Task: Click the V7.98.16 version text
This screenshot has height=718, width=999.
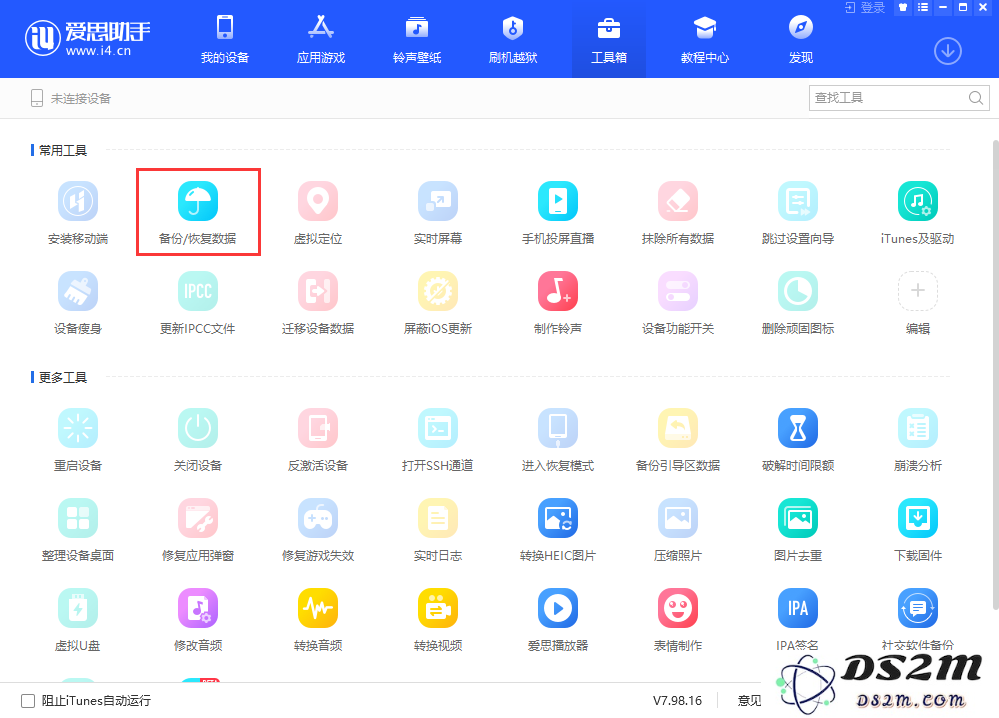Action: pyautogui.click(x=677, y=701)
